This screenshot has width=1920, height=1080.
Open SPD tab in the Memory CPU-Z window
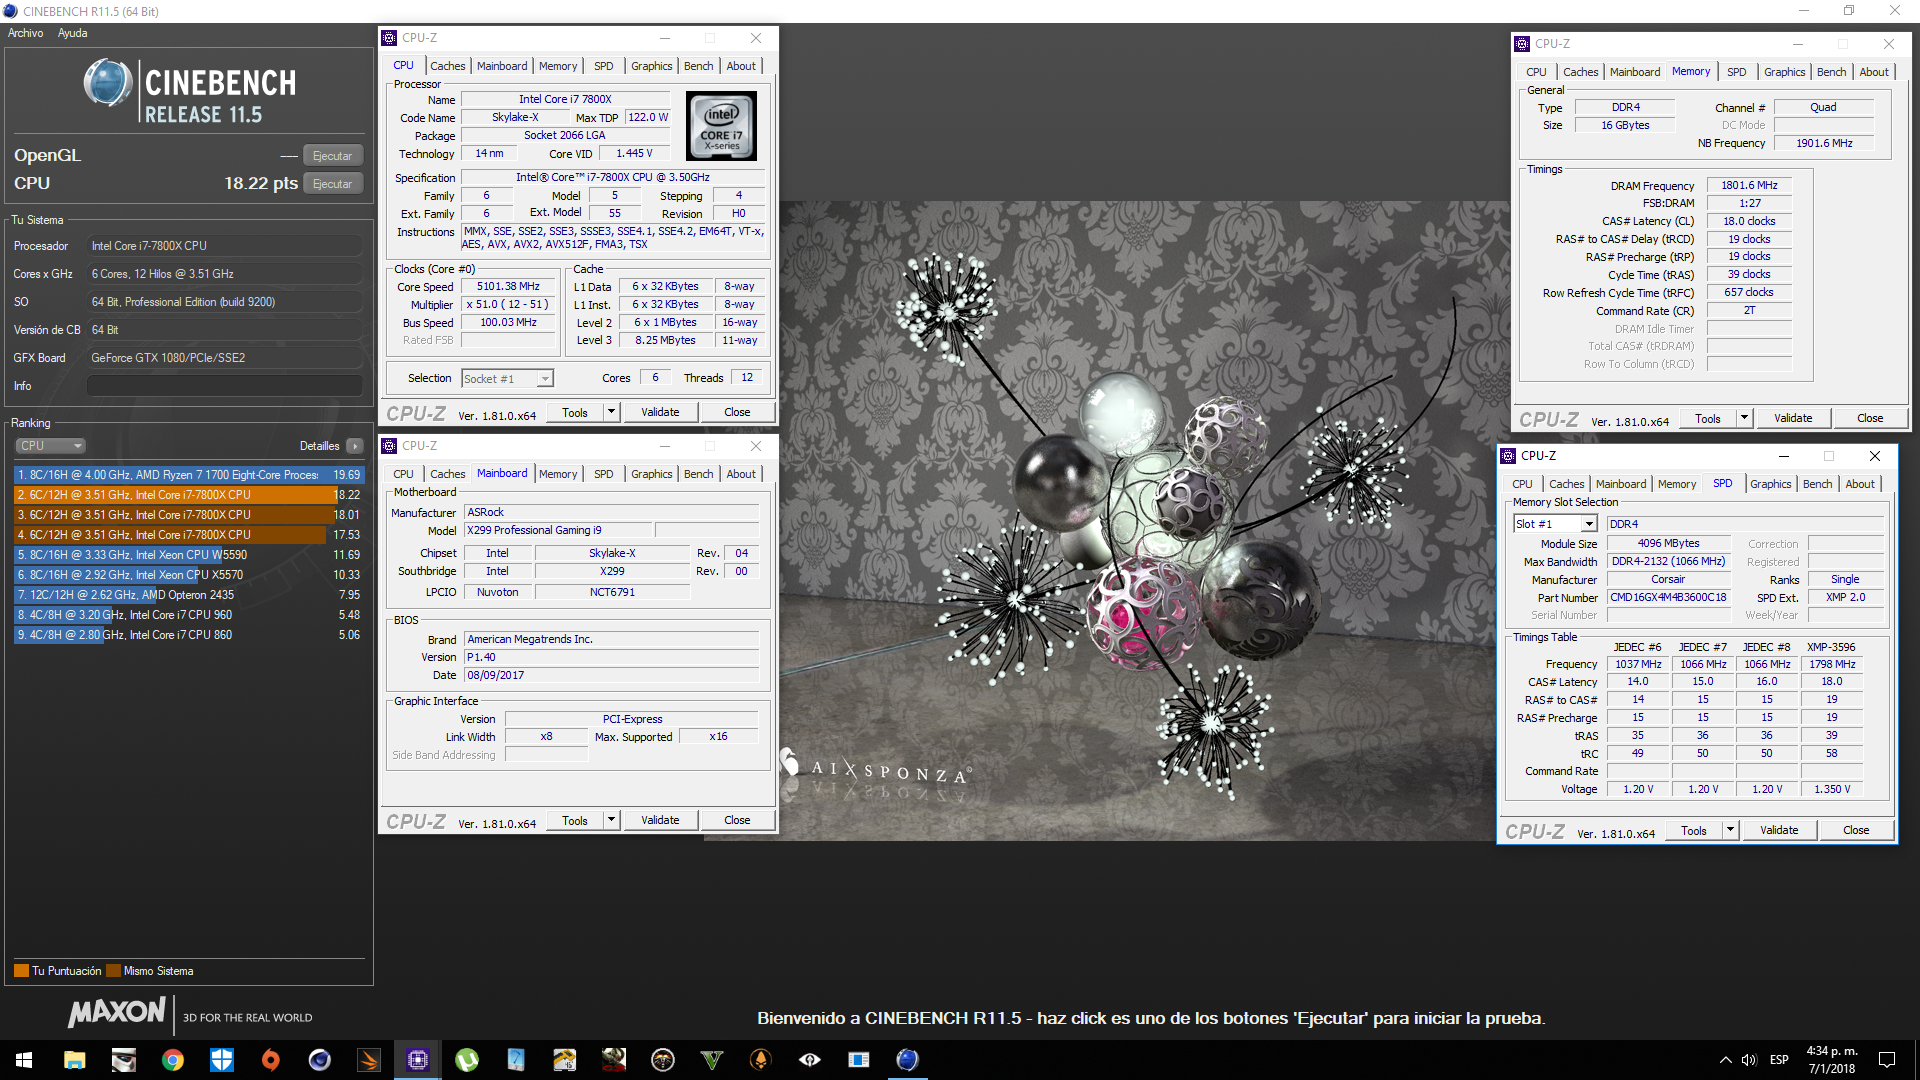pyautogui.click(x=1737, y=72)
